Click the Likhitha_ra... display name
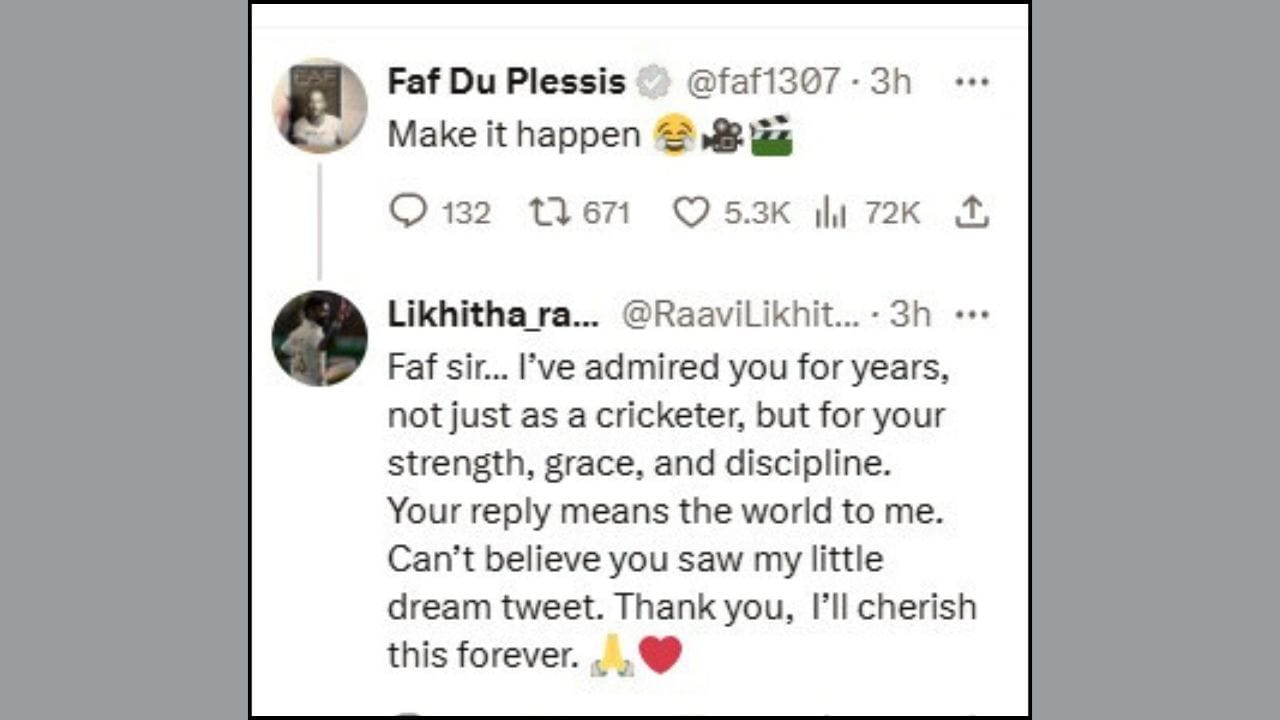1280x720 pixels. point(493,315)
